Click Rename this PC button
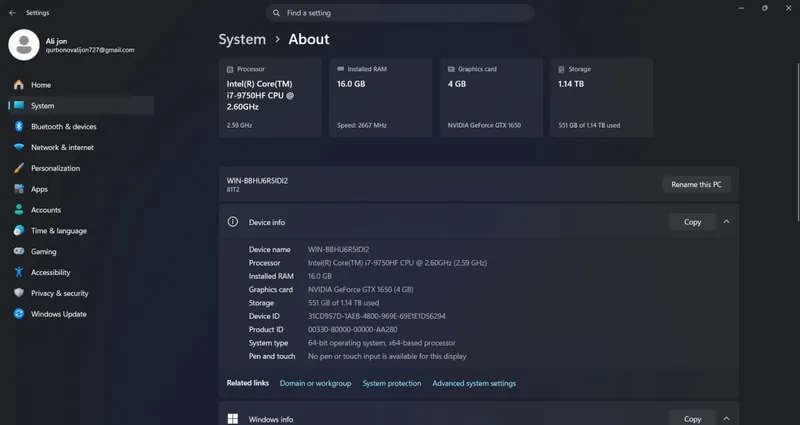This screenshot has width=800, height=425. 696,184
